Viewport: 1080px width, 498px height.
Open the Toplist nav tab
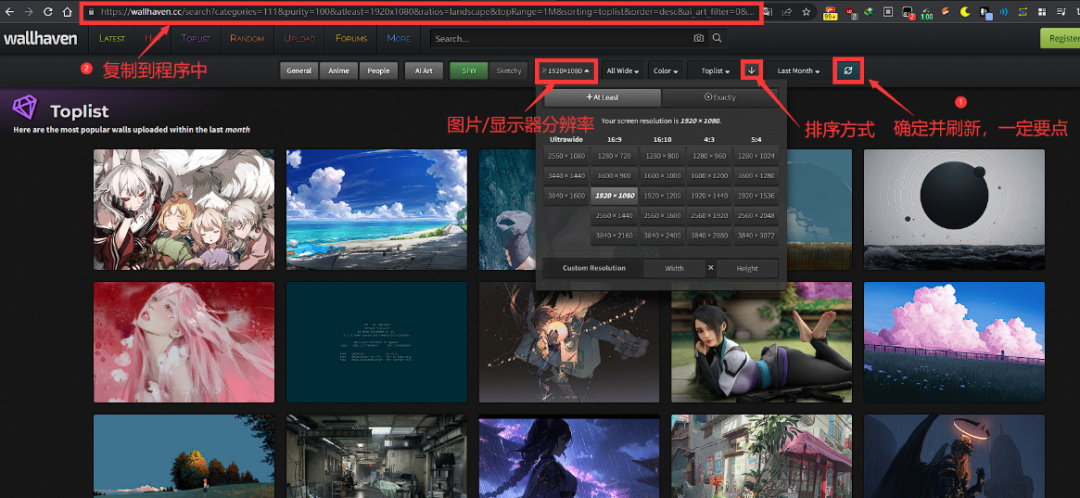(196, 39)
